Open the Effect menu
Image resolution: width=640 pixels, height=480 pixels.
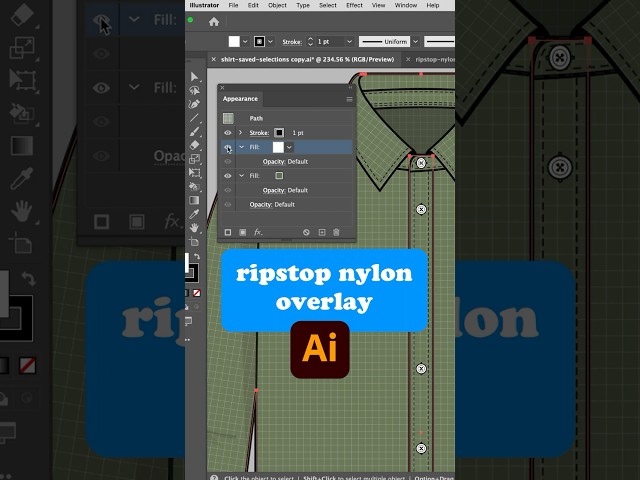point(354,5)
